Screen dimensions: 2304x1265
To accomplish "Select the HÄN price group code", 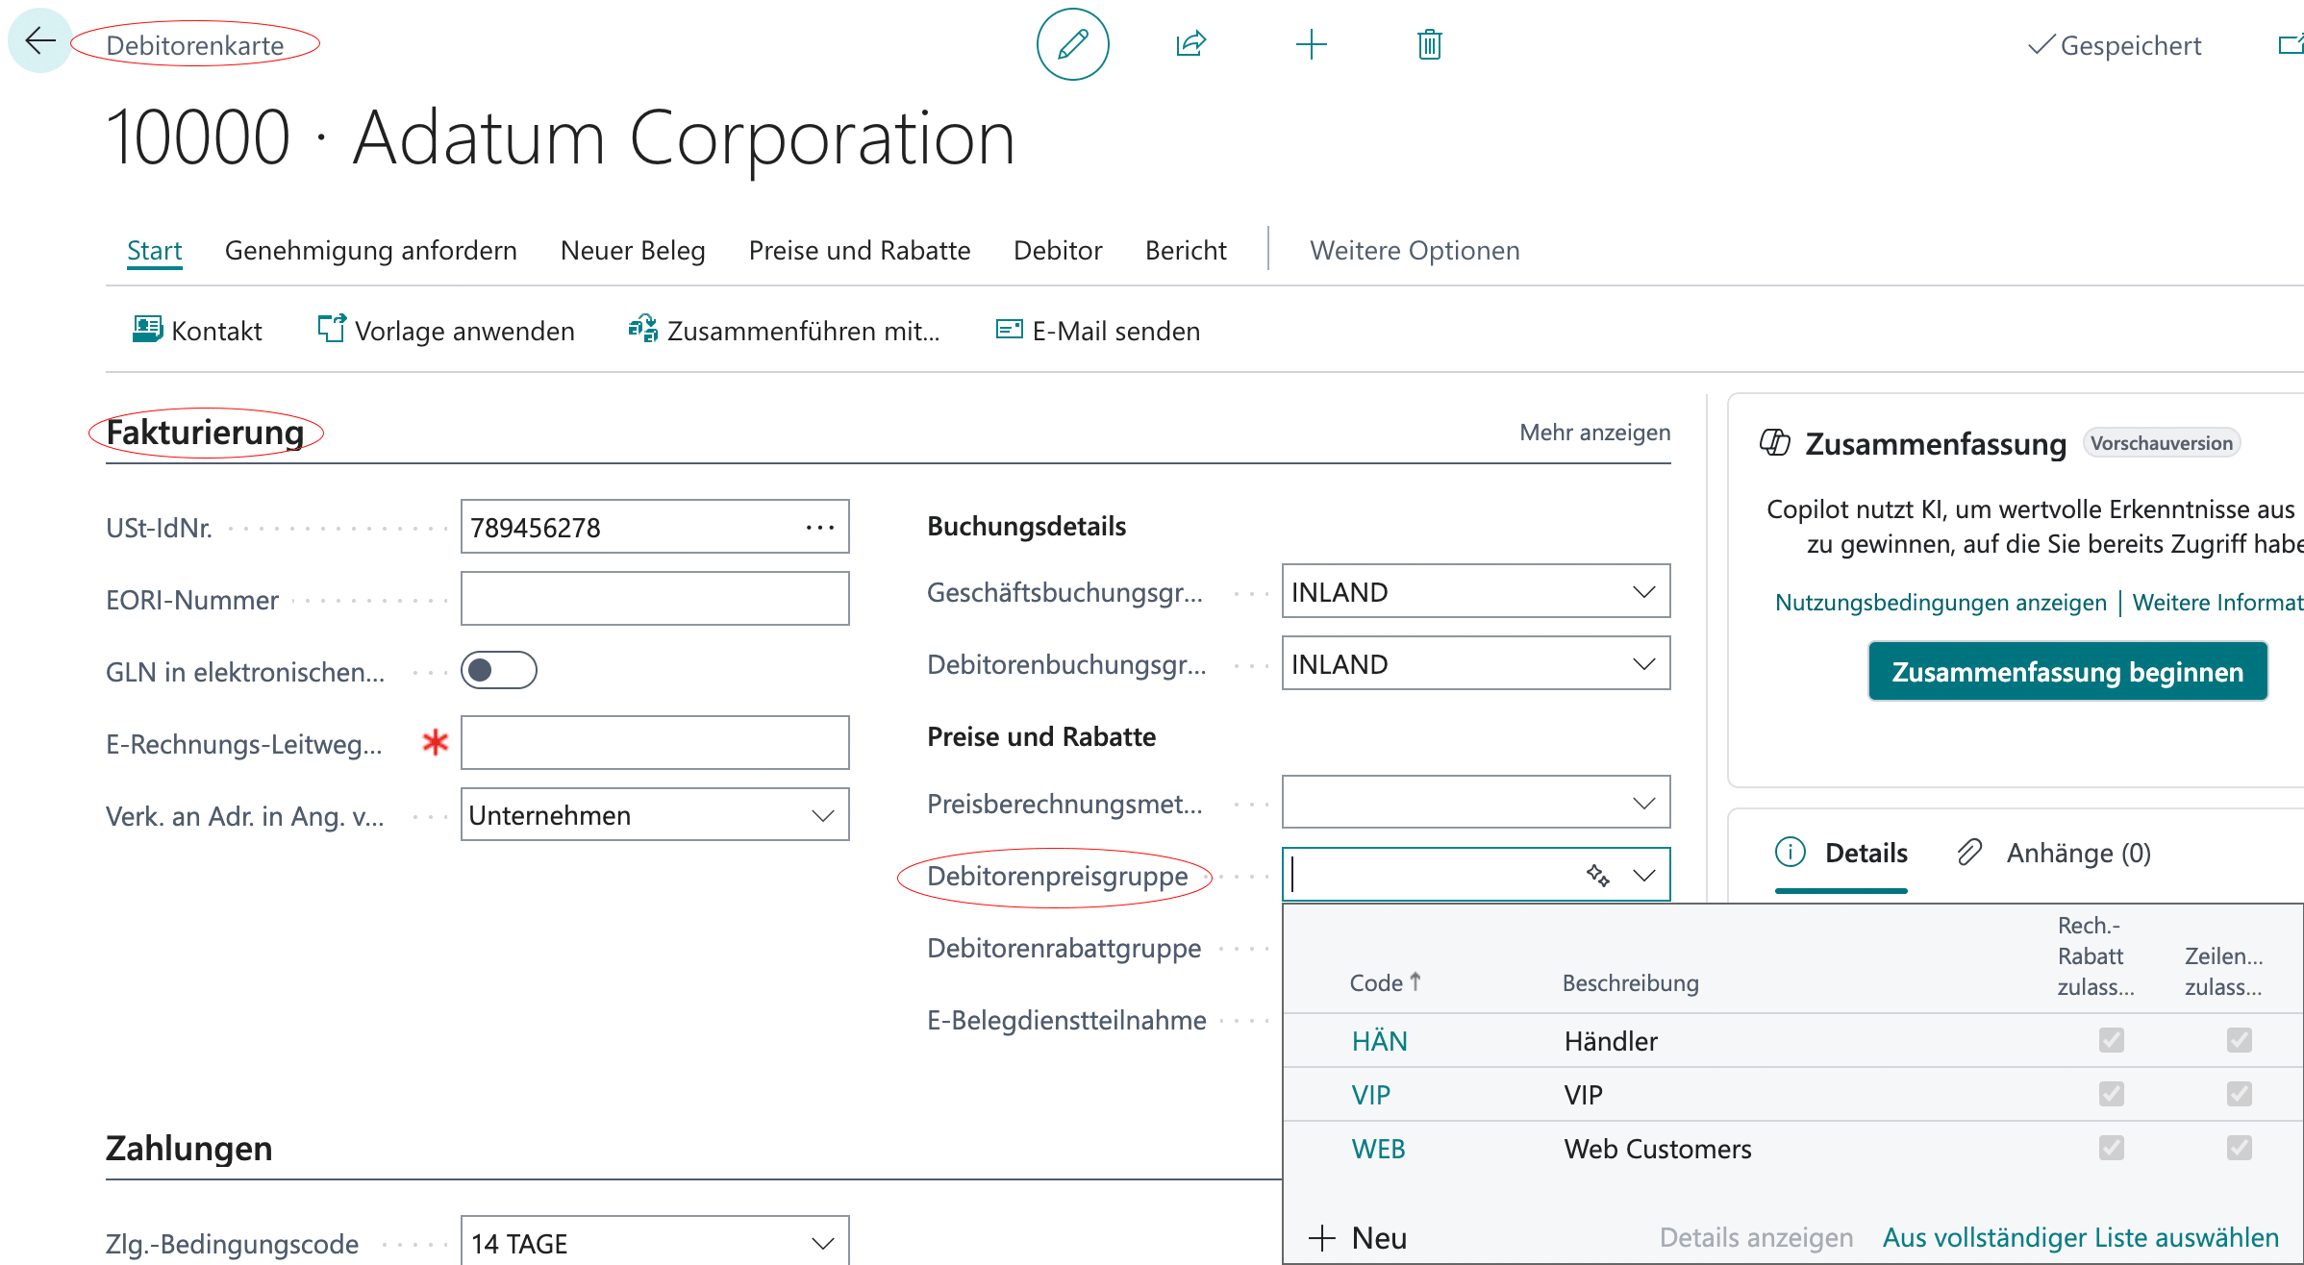I will point(1379,1041).
